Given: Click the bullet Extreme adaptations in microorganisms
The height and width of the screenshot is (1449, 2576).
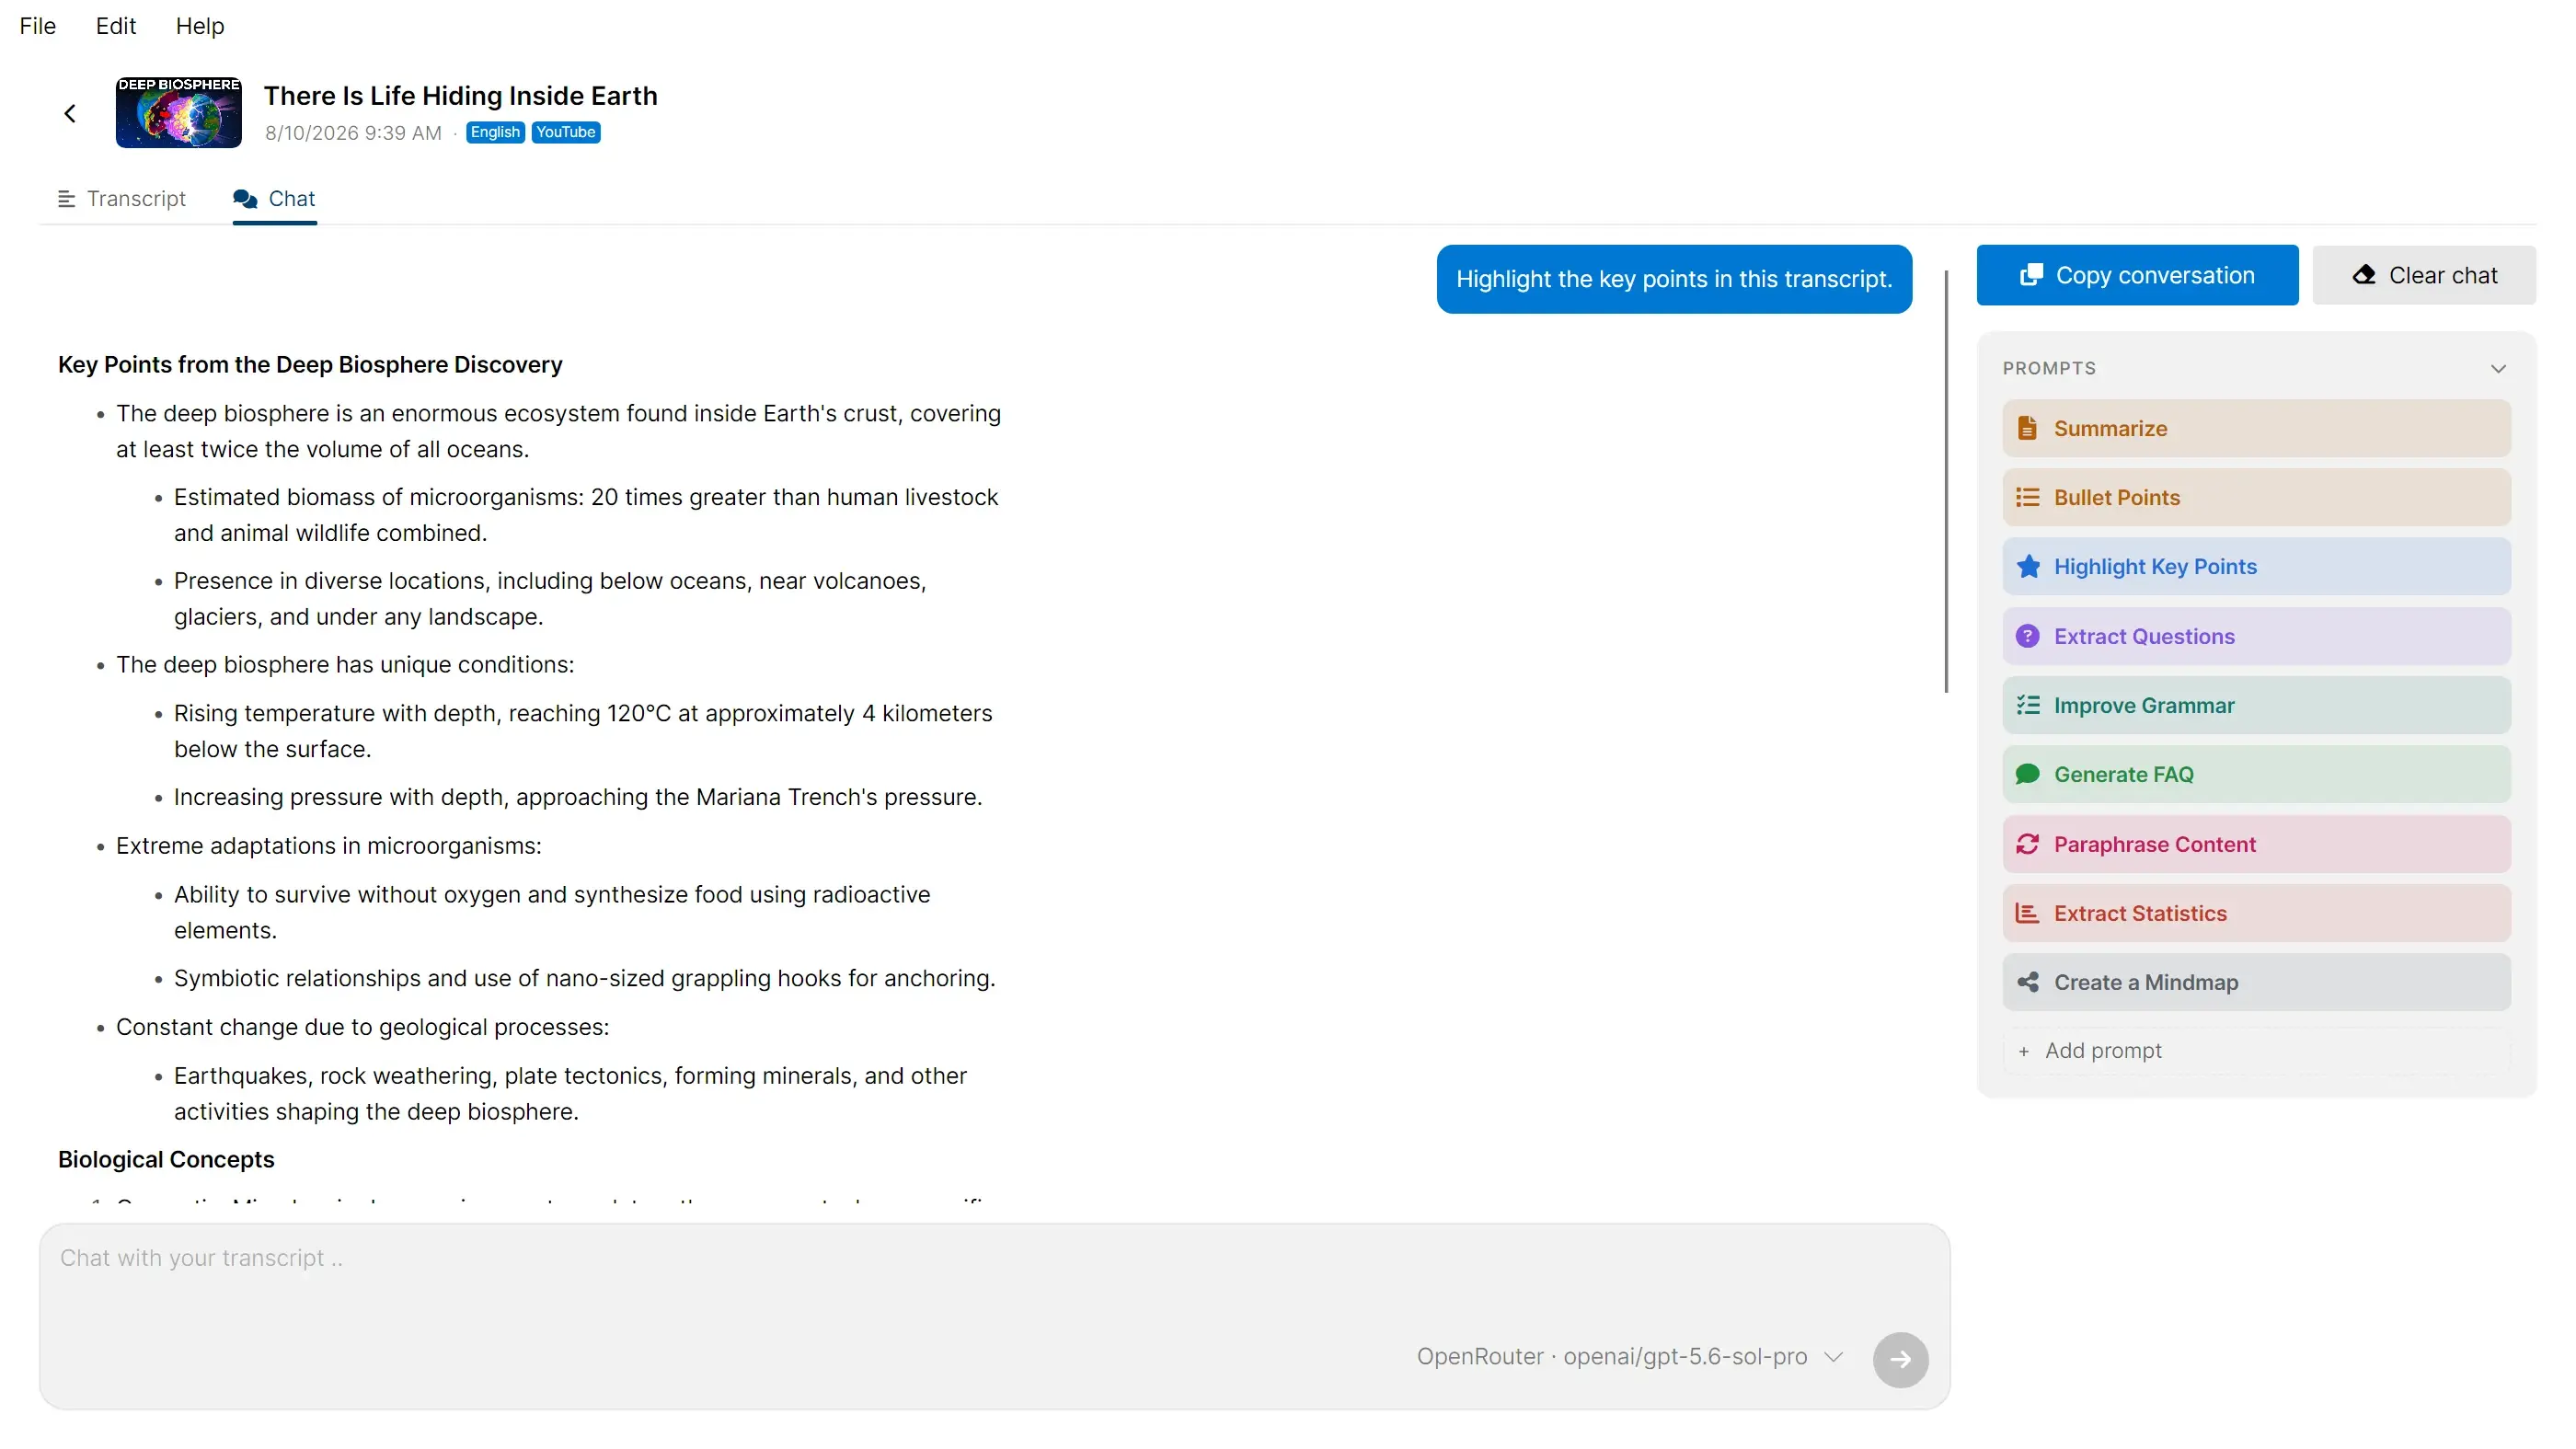Looking at the screenshot, I should [x=328, y=846].
